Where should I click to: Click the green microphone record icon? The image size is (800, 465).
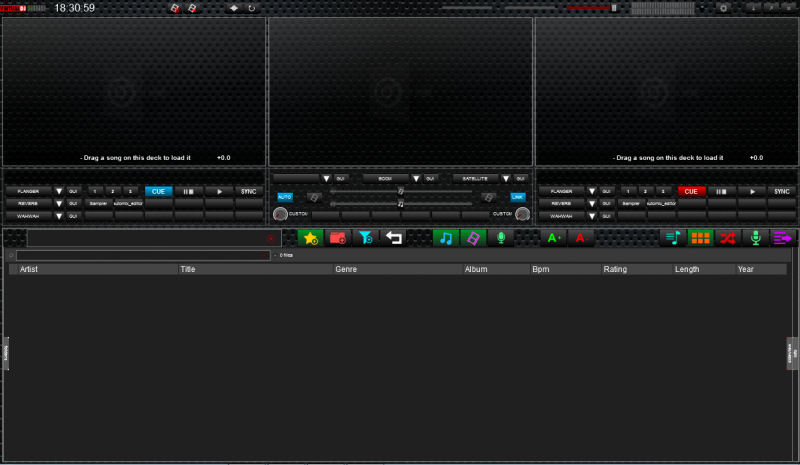756,238
